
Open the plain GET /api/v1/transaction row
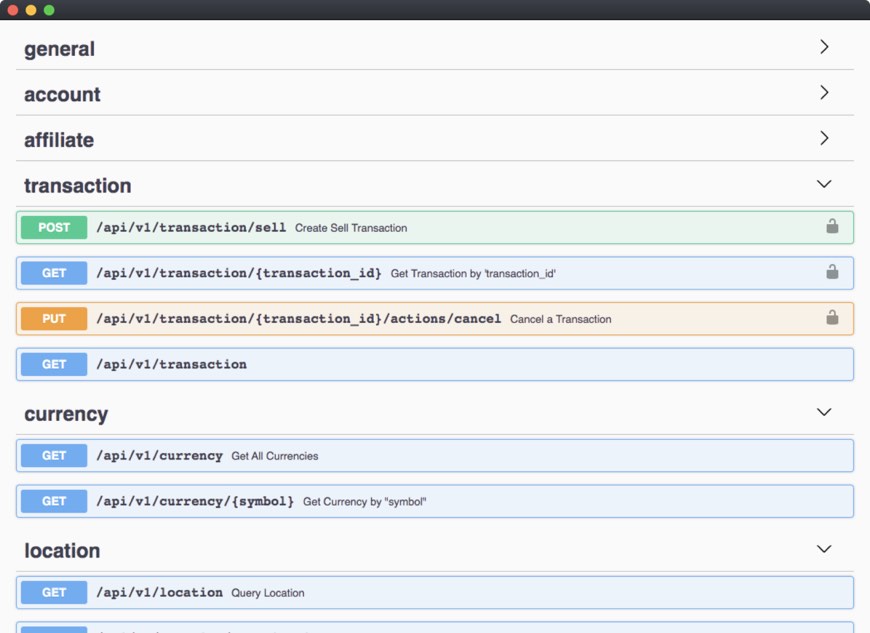click(171, 365)
